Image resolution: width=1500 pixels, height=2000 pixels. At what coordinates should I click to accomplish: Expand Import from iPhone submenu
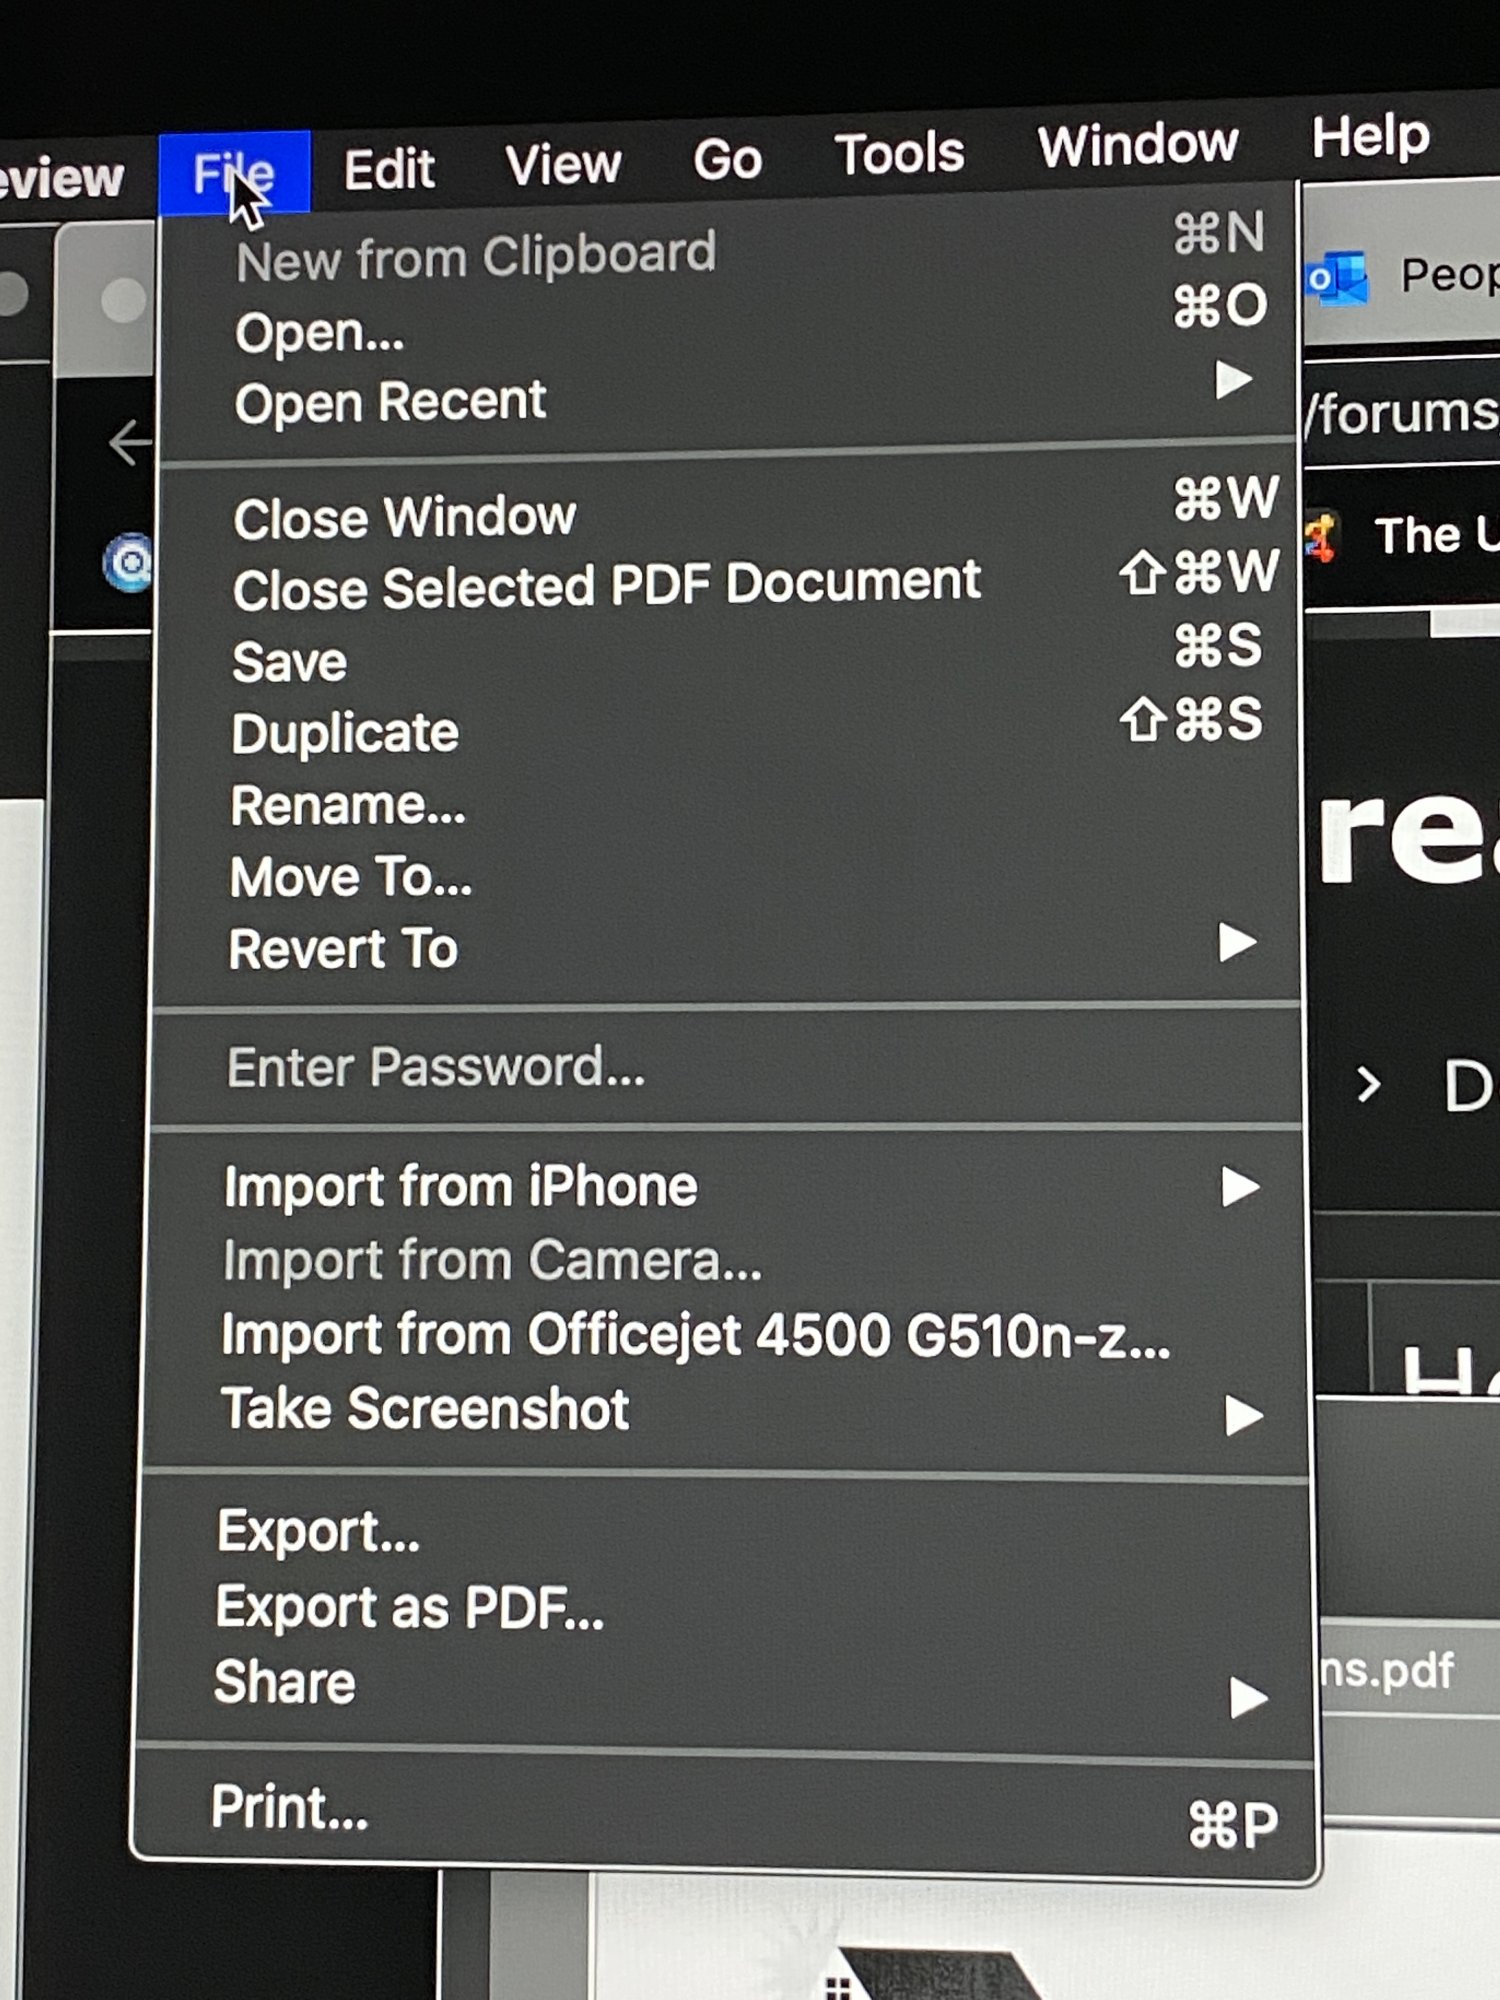tap(726, 1187)
